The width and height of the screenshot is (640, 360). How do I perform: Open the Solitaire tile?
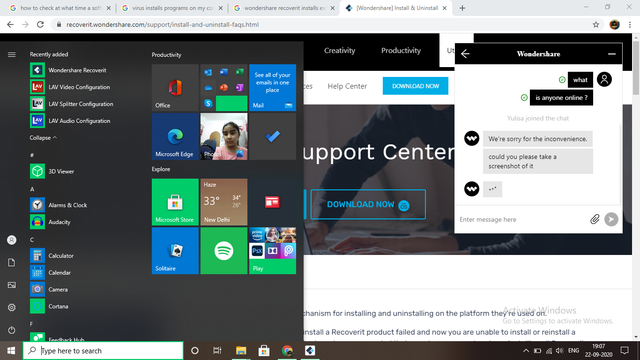(175, 251)
